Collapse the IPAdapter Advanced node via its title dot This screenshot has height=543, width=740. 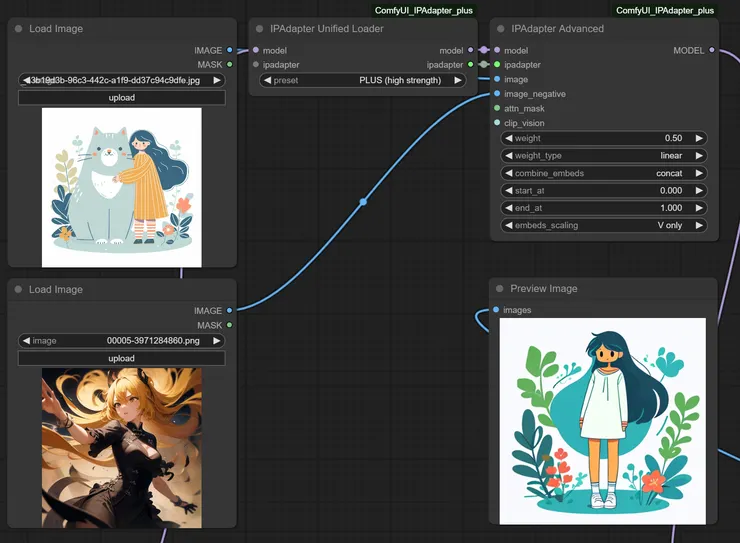pyautogui.click(x=500, y=29)
